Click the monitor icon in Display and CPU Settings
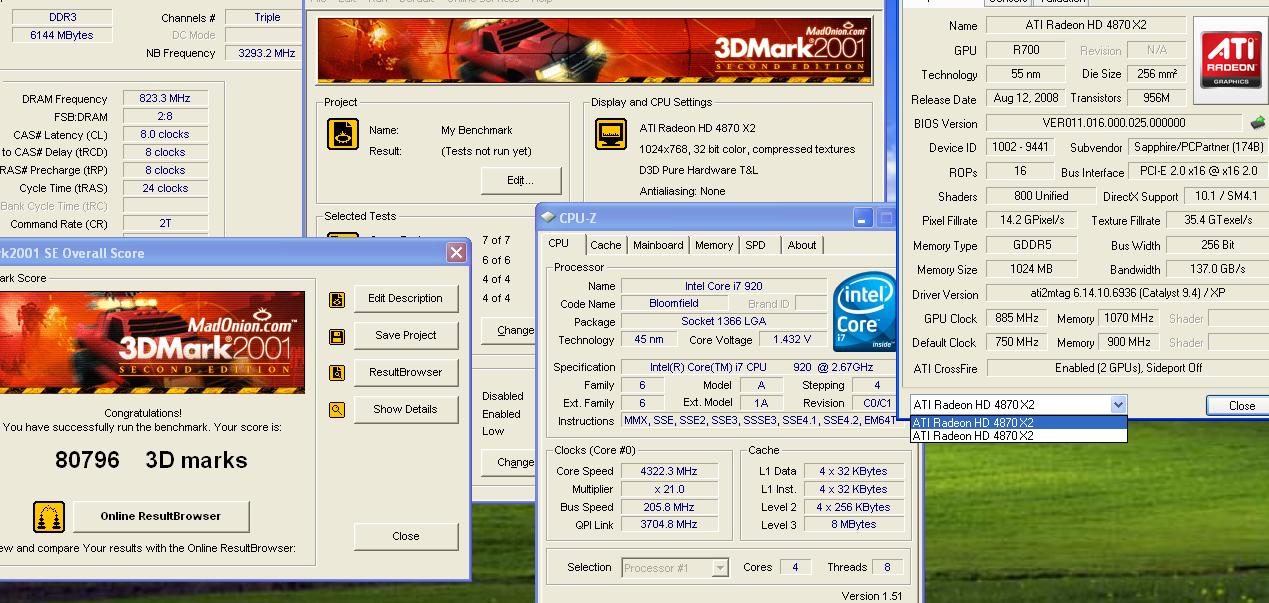Screen dimensions: 1269x603 tap(611, 134)
